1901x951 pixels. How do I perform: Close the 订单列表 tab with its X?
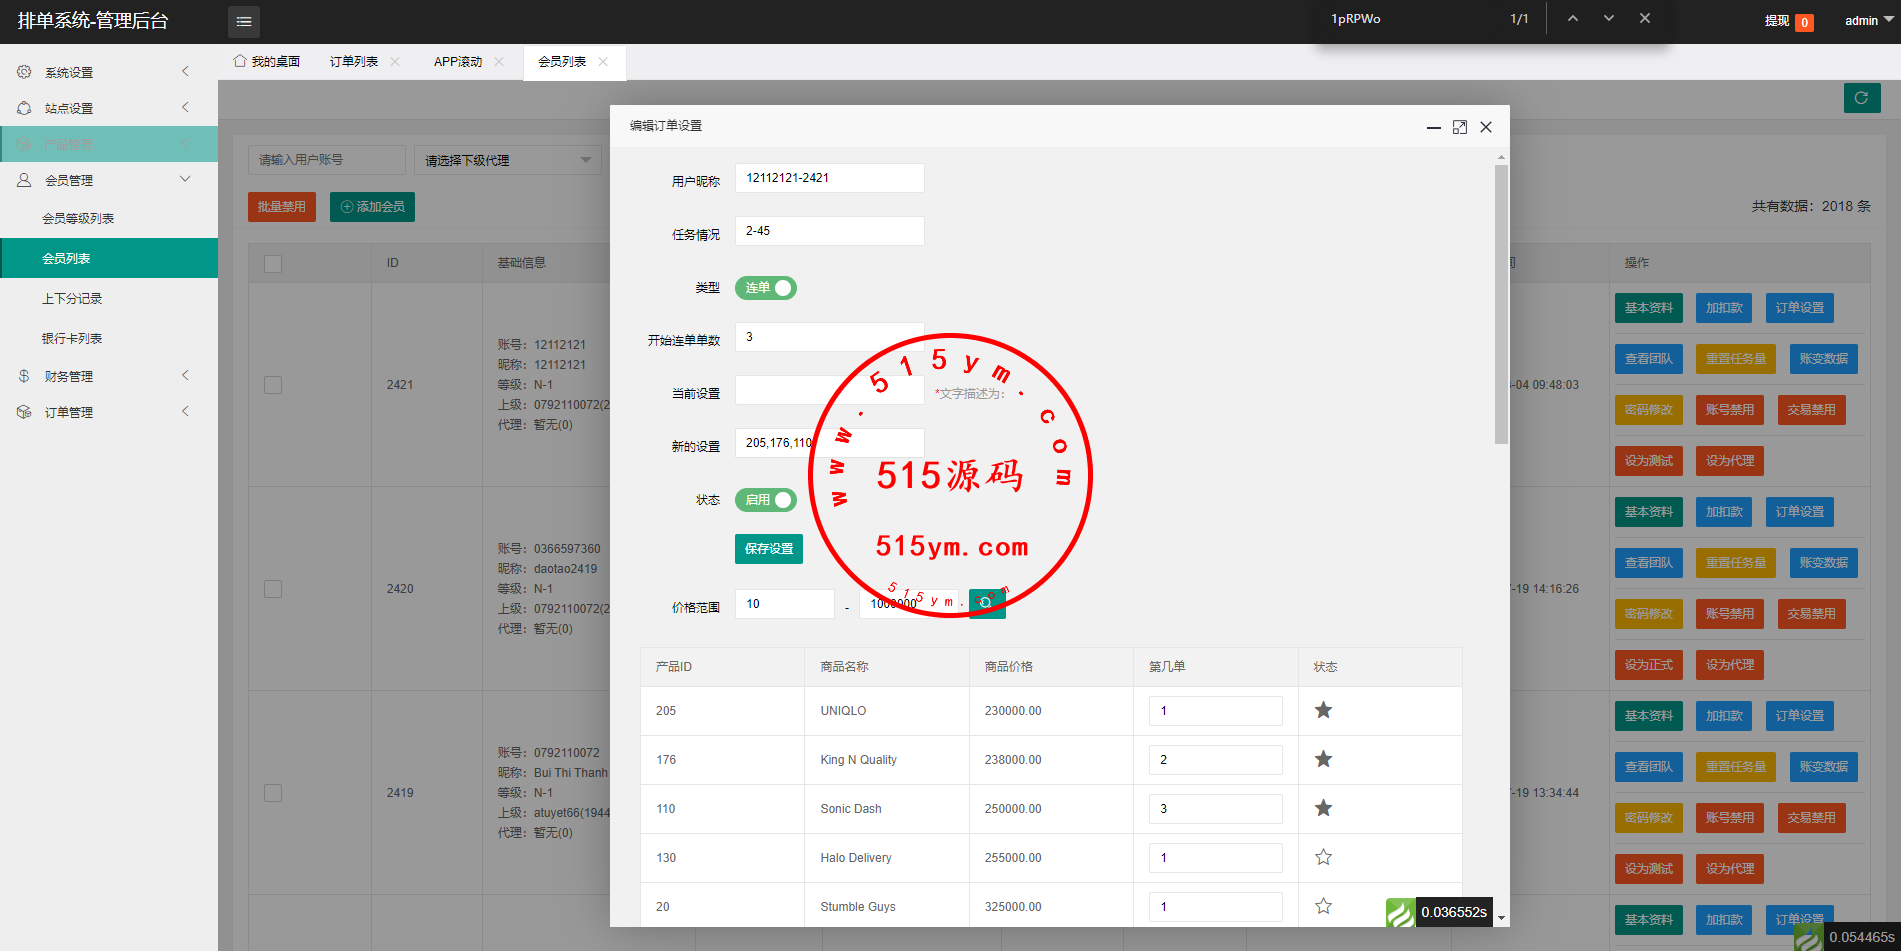point(395,62)
